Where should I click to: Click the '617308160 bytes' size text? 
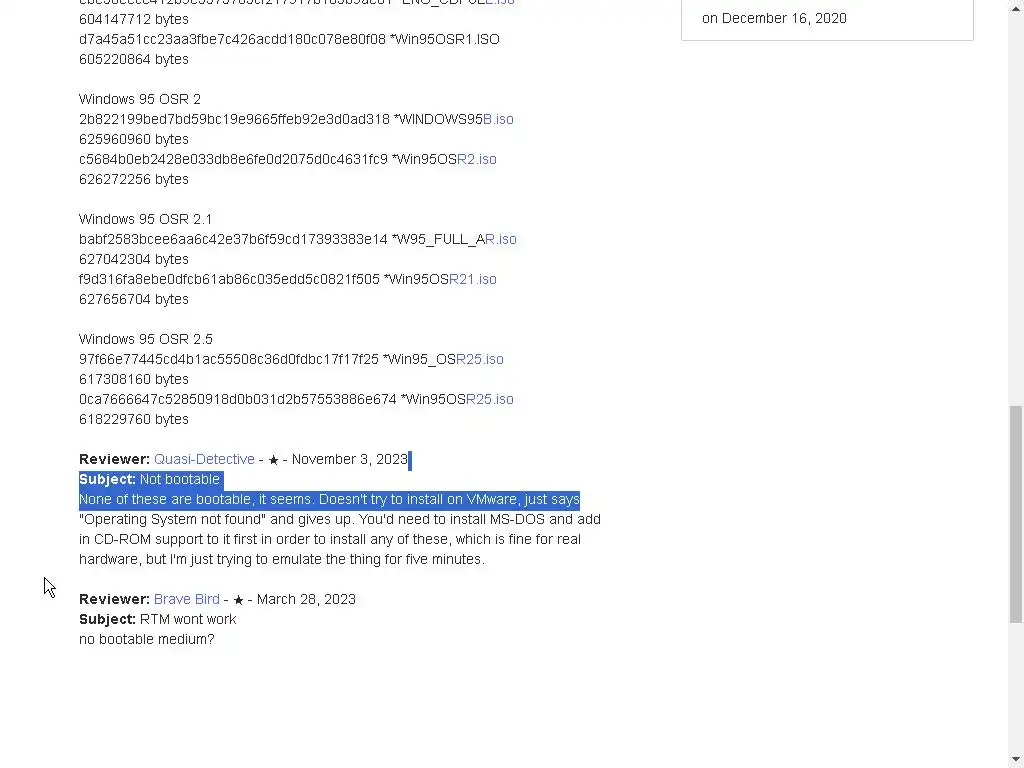134,379
